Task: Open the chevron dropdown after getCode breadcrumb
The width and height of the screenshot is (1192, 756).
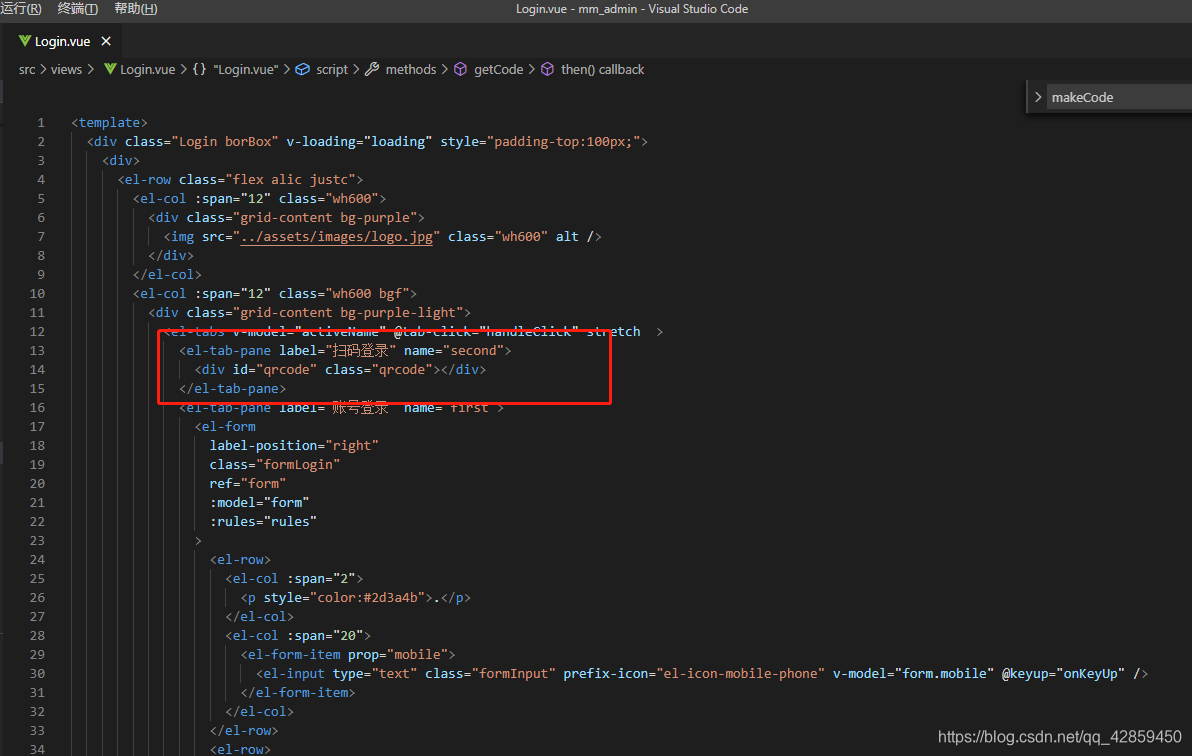Action: coord(531,69)
